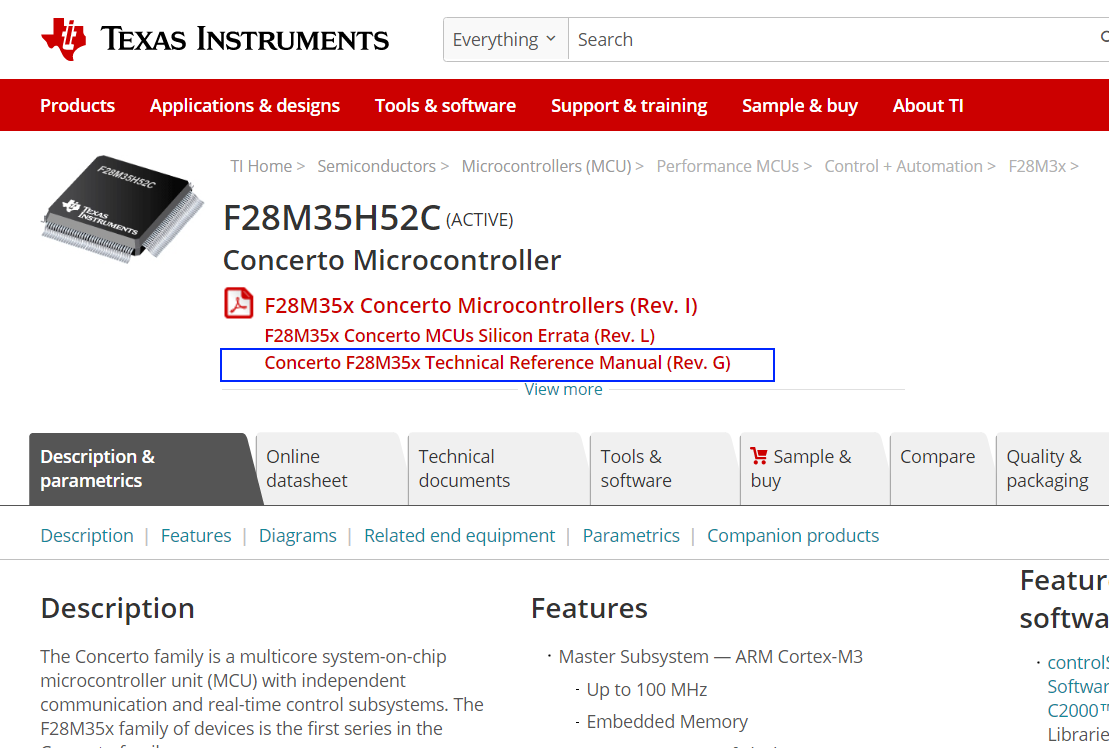Open Microcontrollers (MCU) breadcrumb
Image resolution: width=1109 pixels, height=748 pixels.
pos(546,166)
